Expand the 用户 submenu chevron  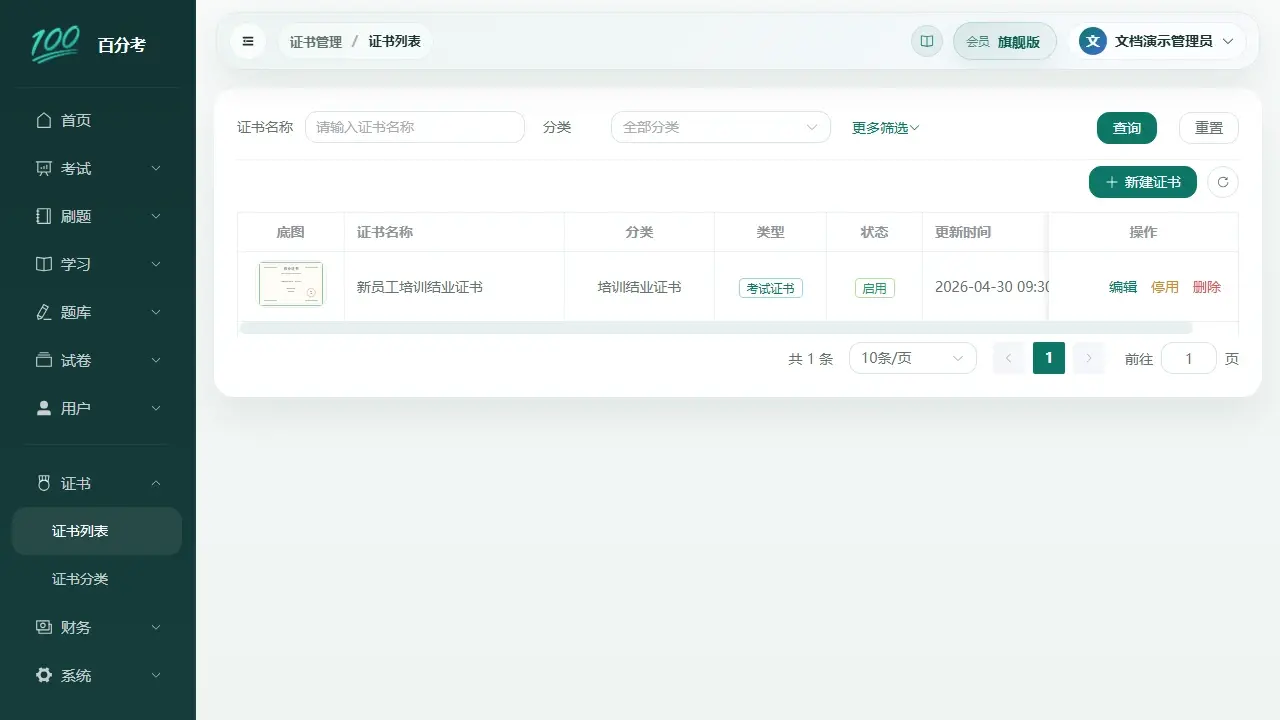coord(156,408)
